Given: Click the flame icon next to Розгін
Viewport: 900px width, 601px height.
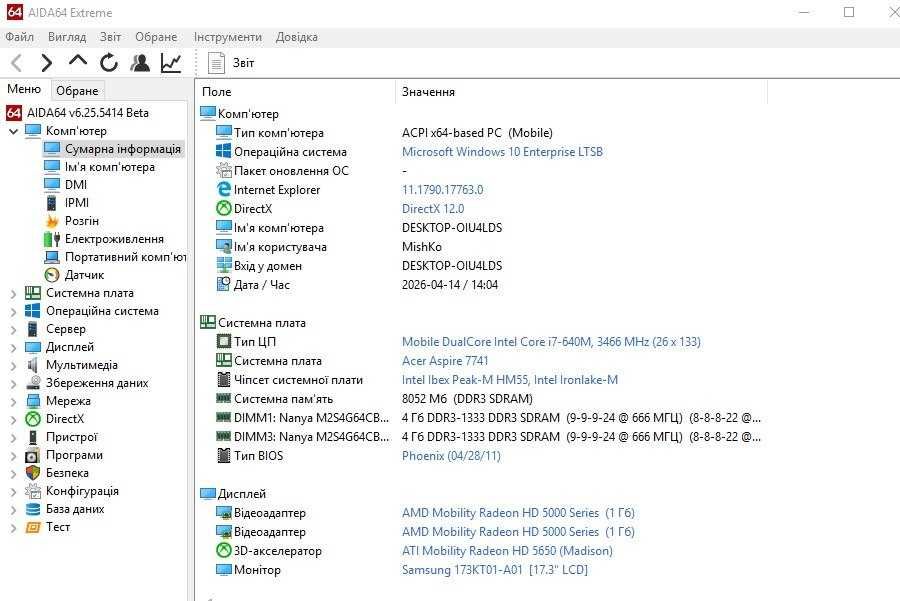Looking at the screenshot, I should [52, 221].
